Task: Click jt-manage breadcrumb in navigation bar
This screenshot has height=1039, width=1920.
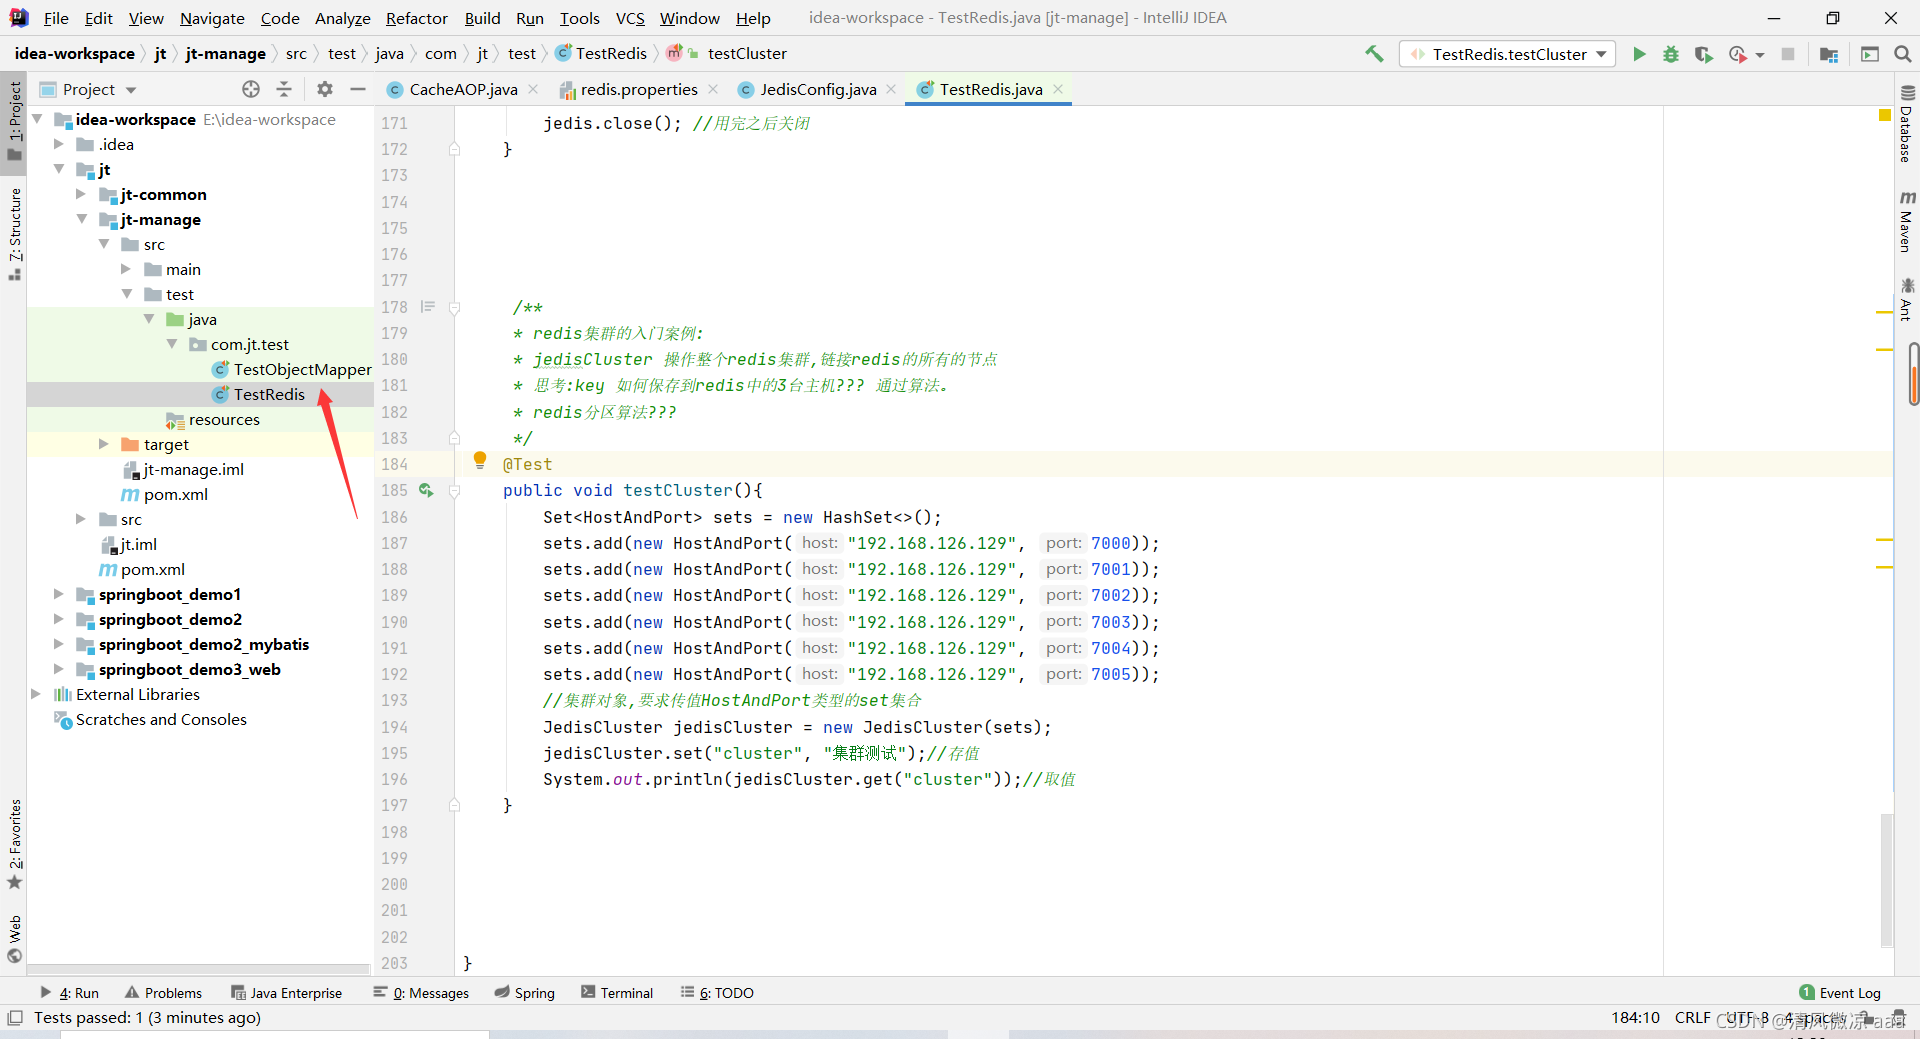Action: pos(226,53)
